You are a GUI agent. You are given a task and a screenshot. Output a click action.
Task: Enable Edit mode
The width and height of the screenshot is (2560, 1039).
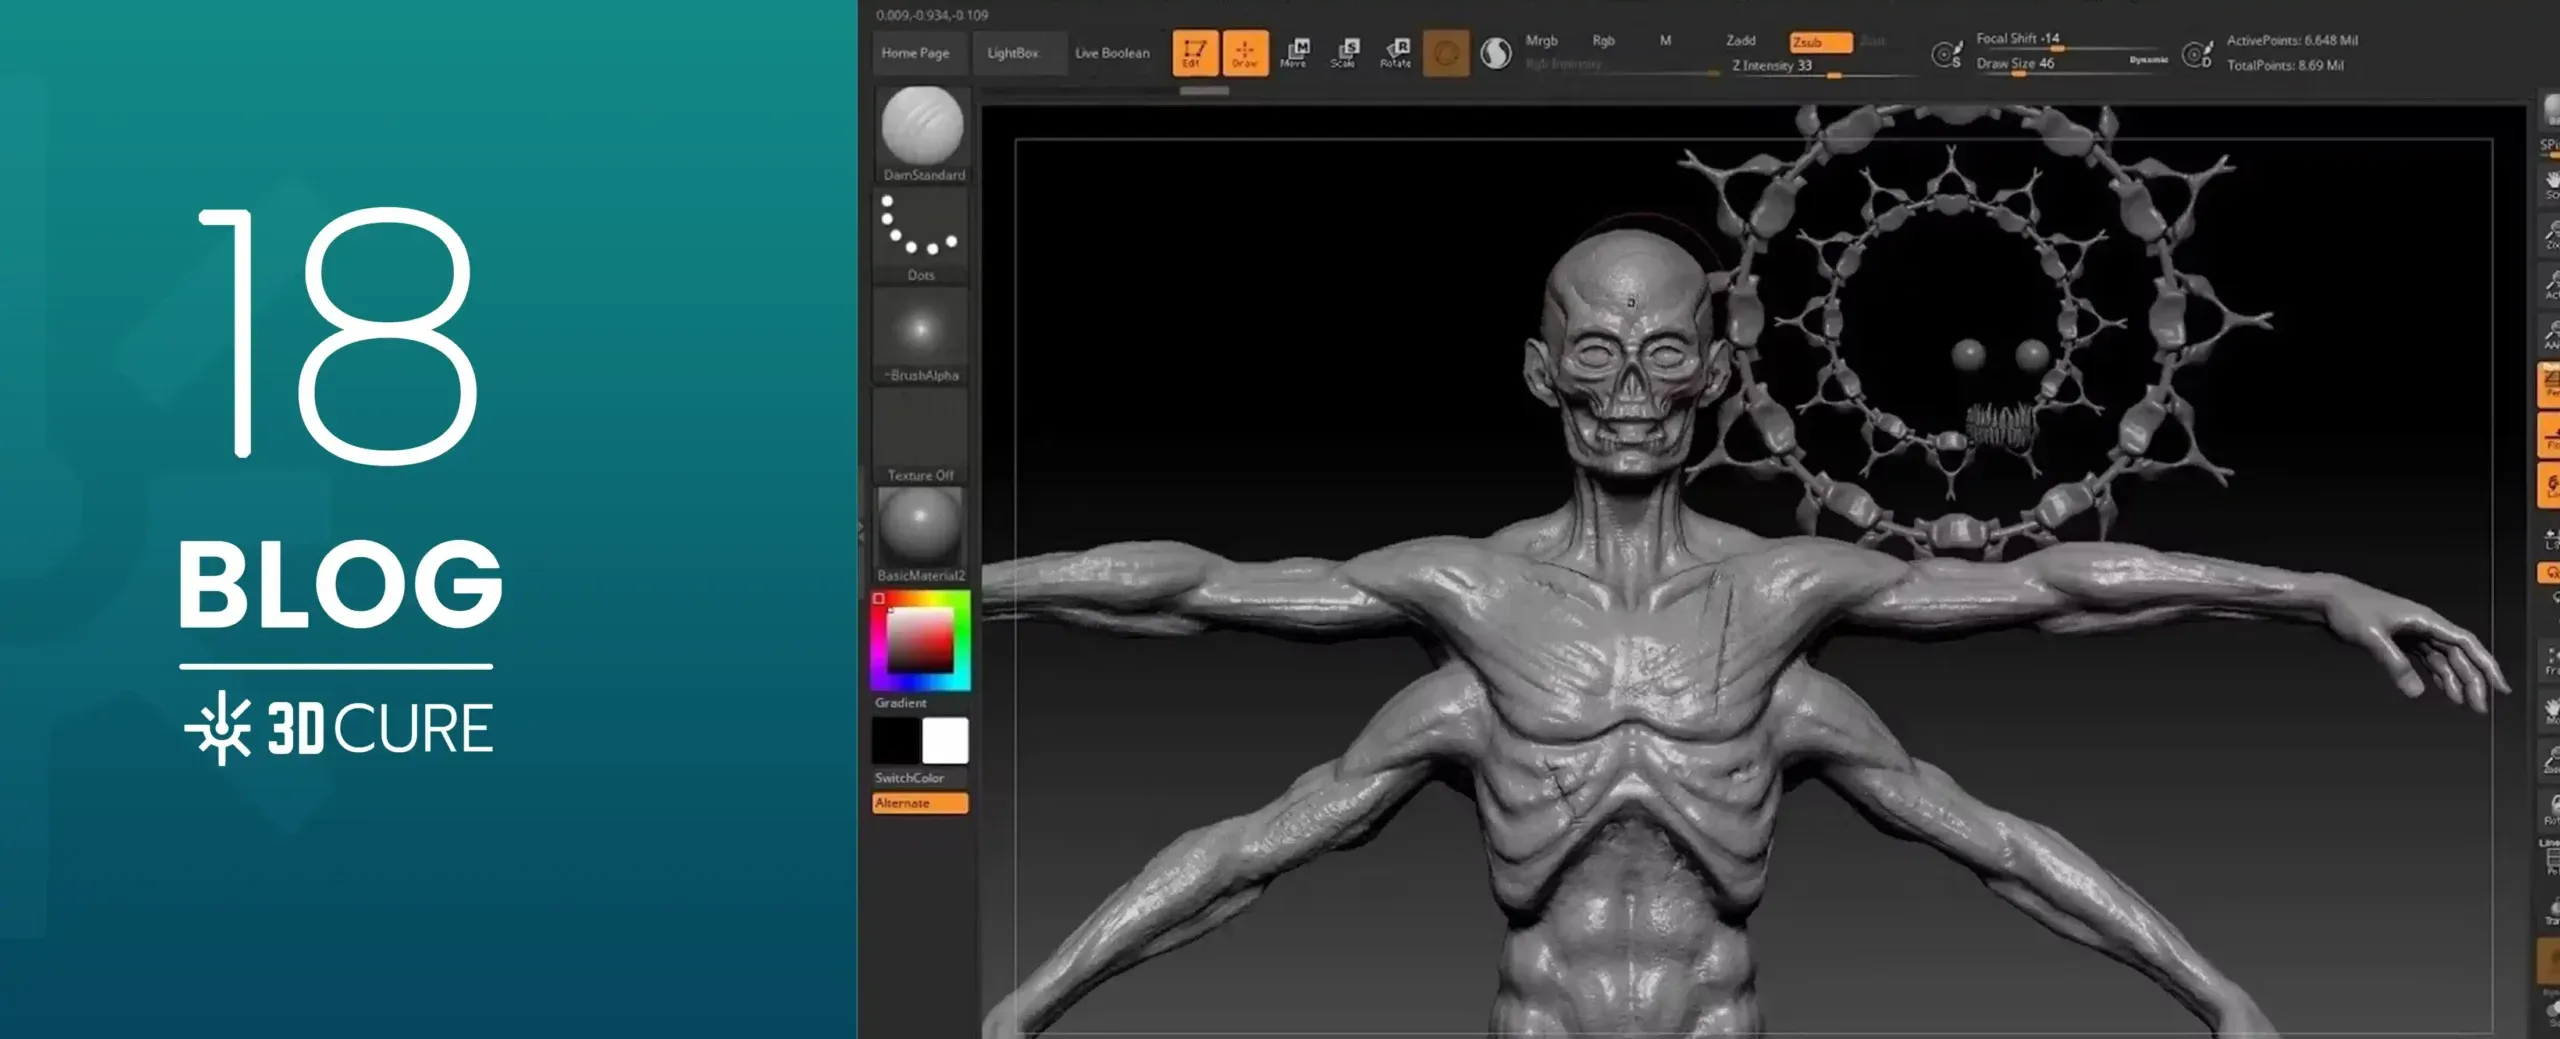pos(1196,55)
